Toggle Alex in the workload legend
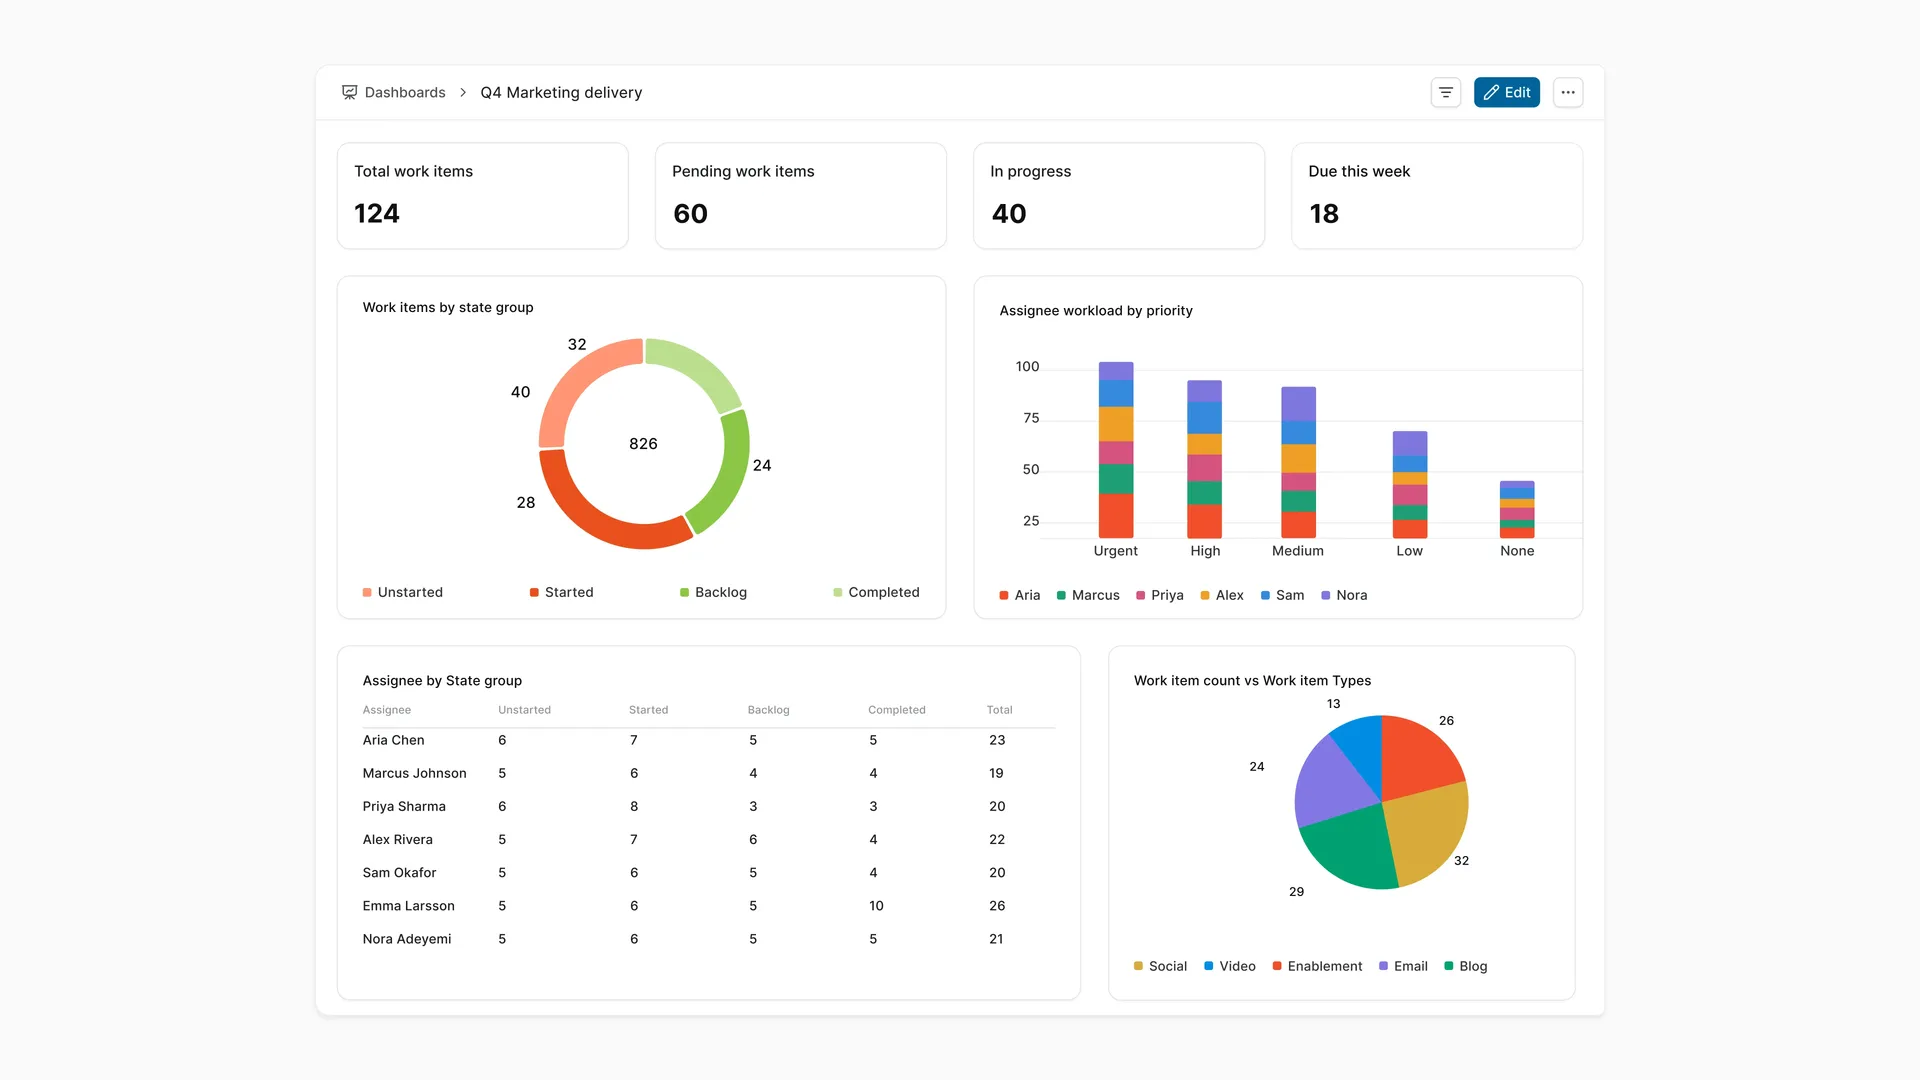Screen dimensions: 1920x1080 pos(1221,596)
